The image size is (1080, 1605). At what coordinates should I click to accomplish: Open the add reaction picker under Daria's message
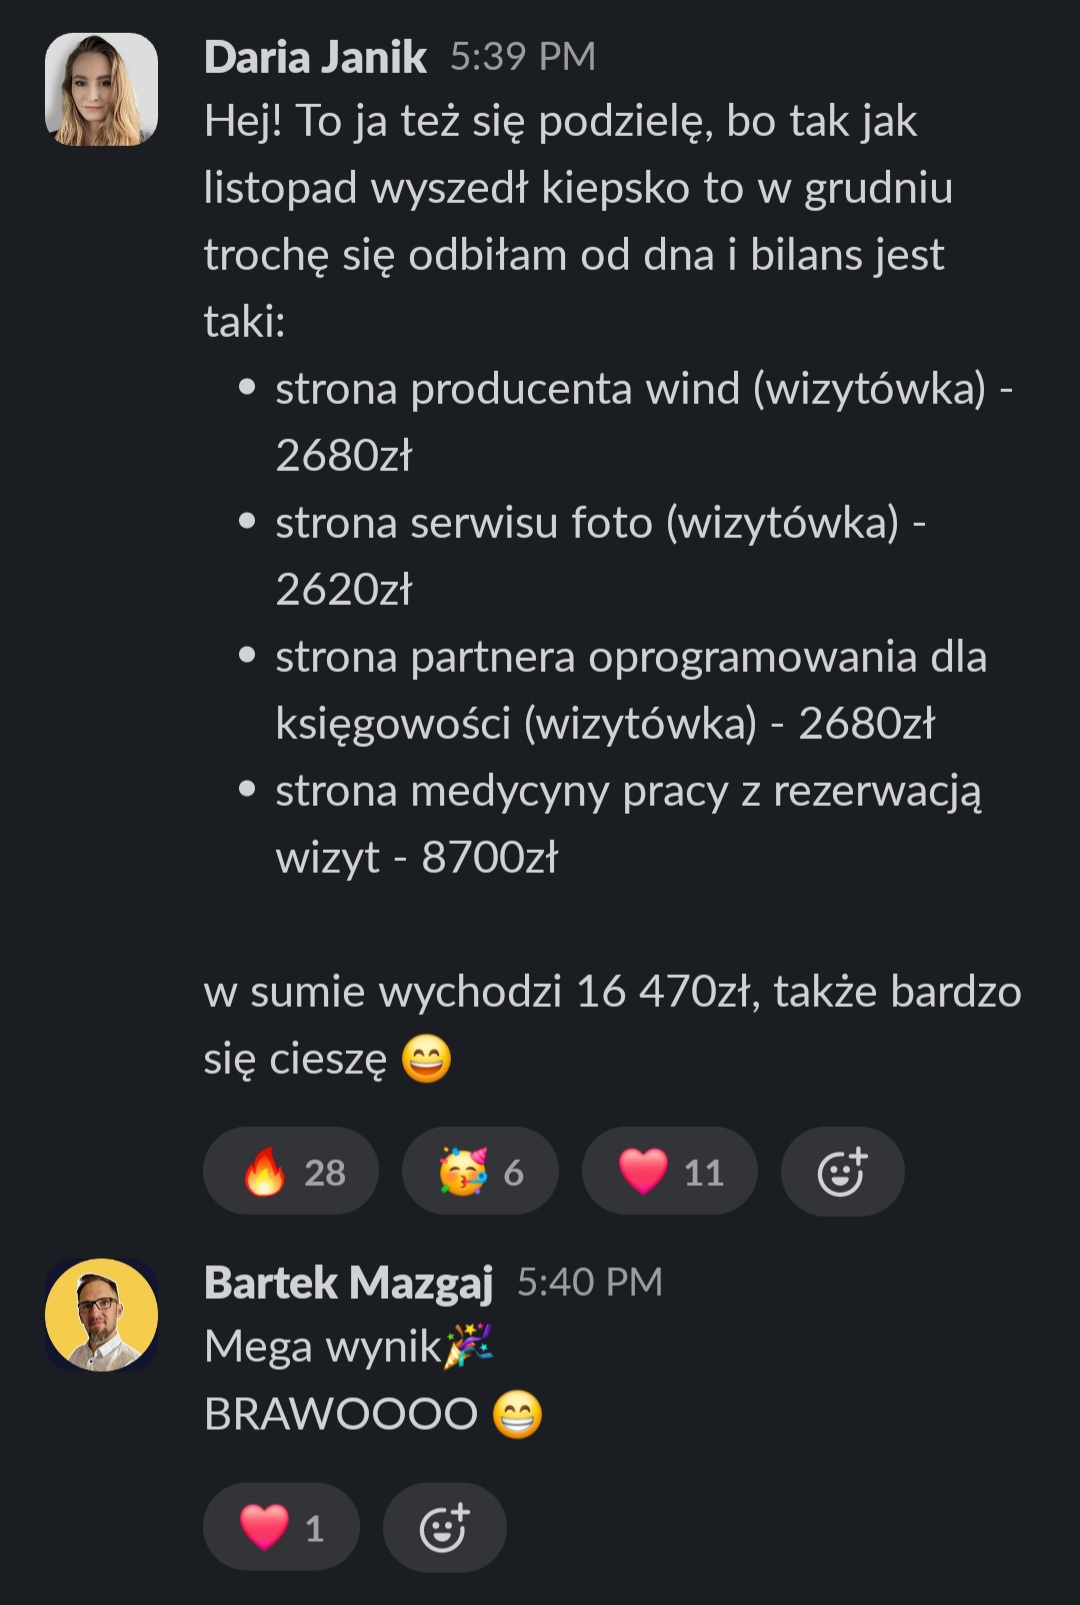842,1171
